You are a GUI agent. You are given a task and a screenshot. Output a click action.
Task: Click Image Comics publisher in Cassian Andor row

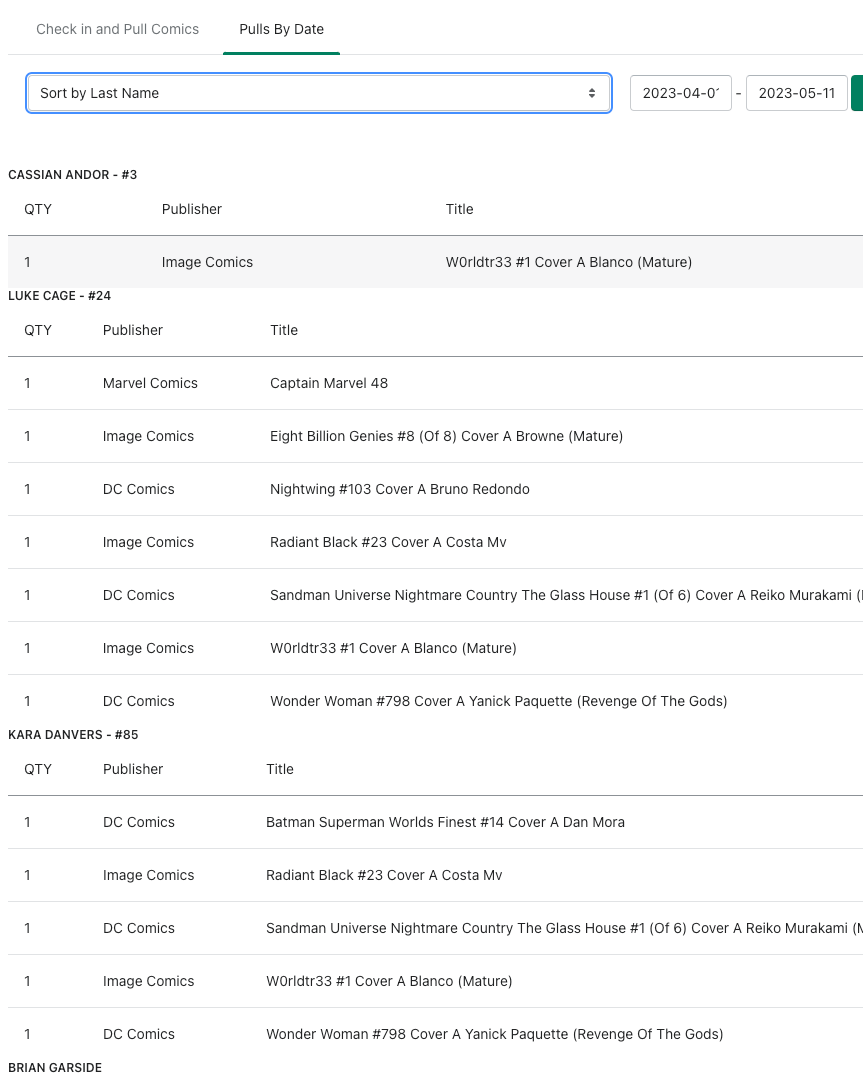click(x=207, y=262)
